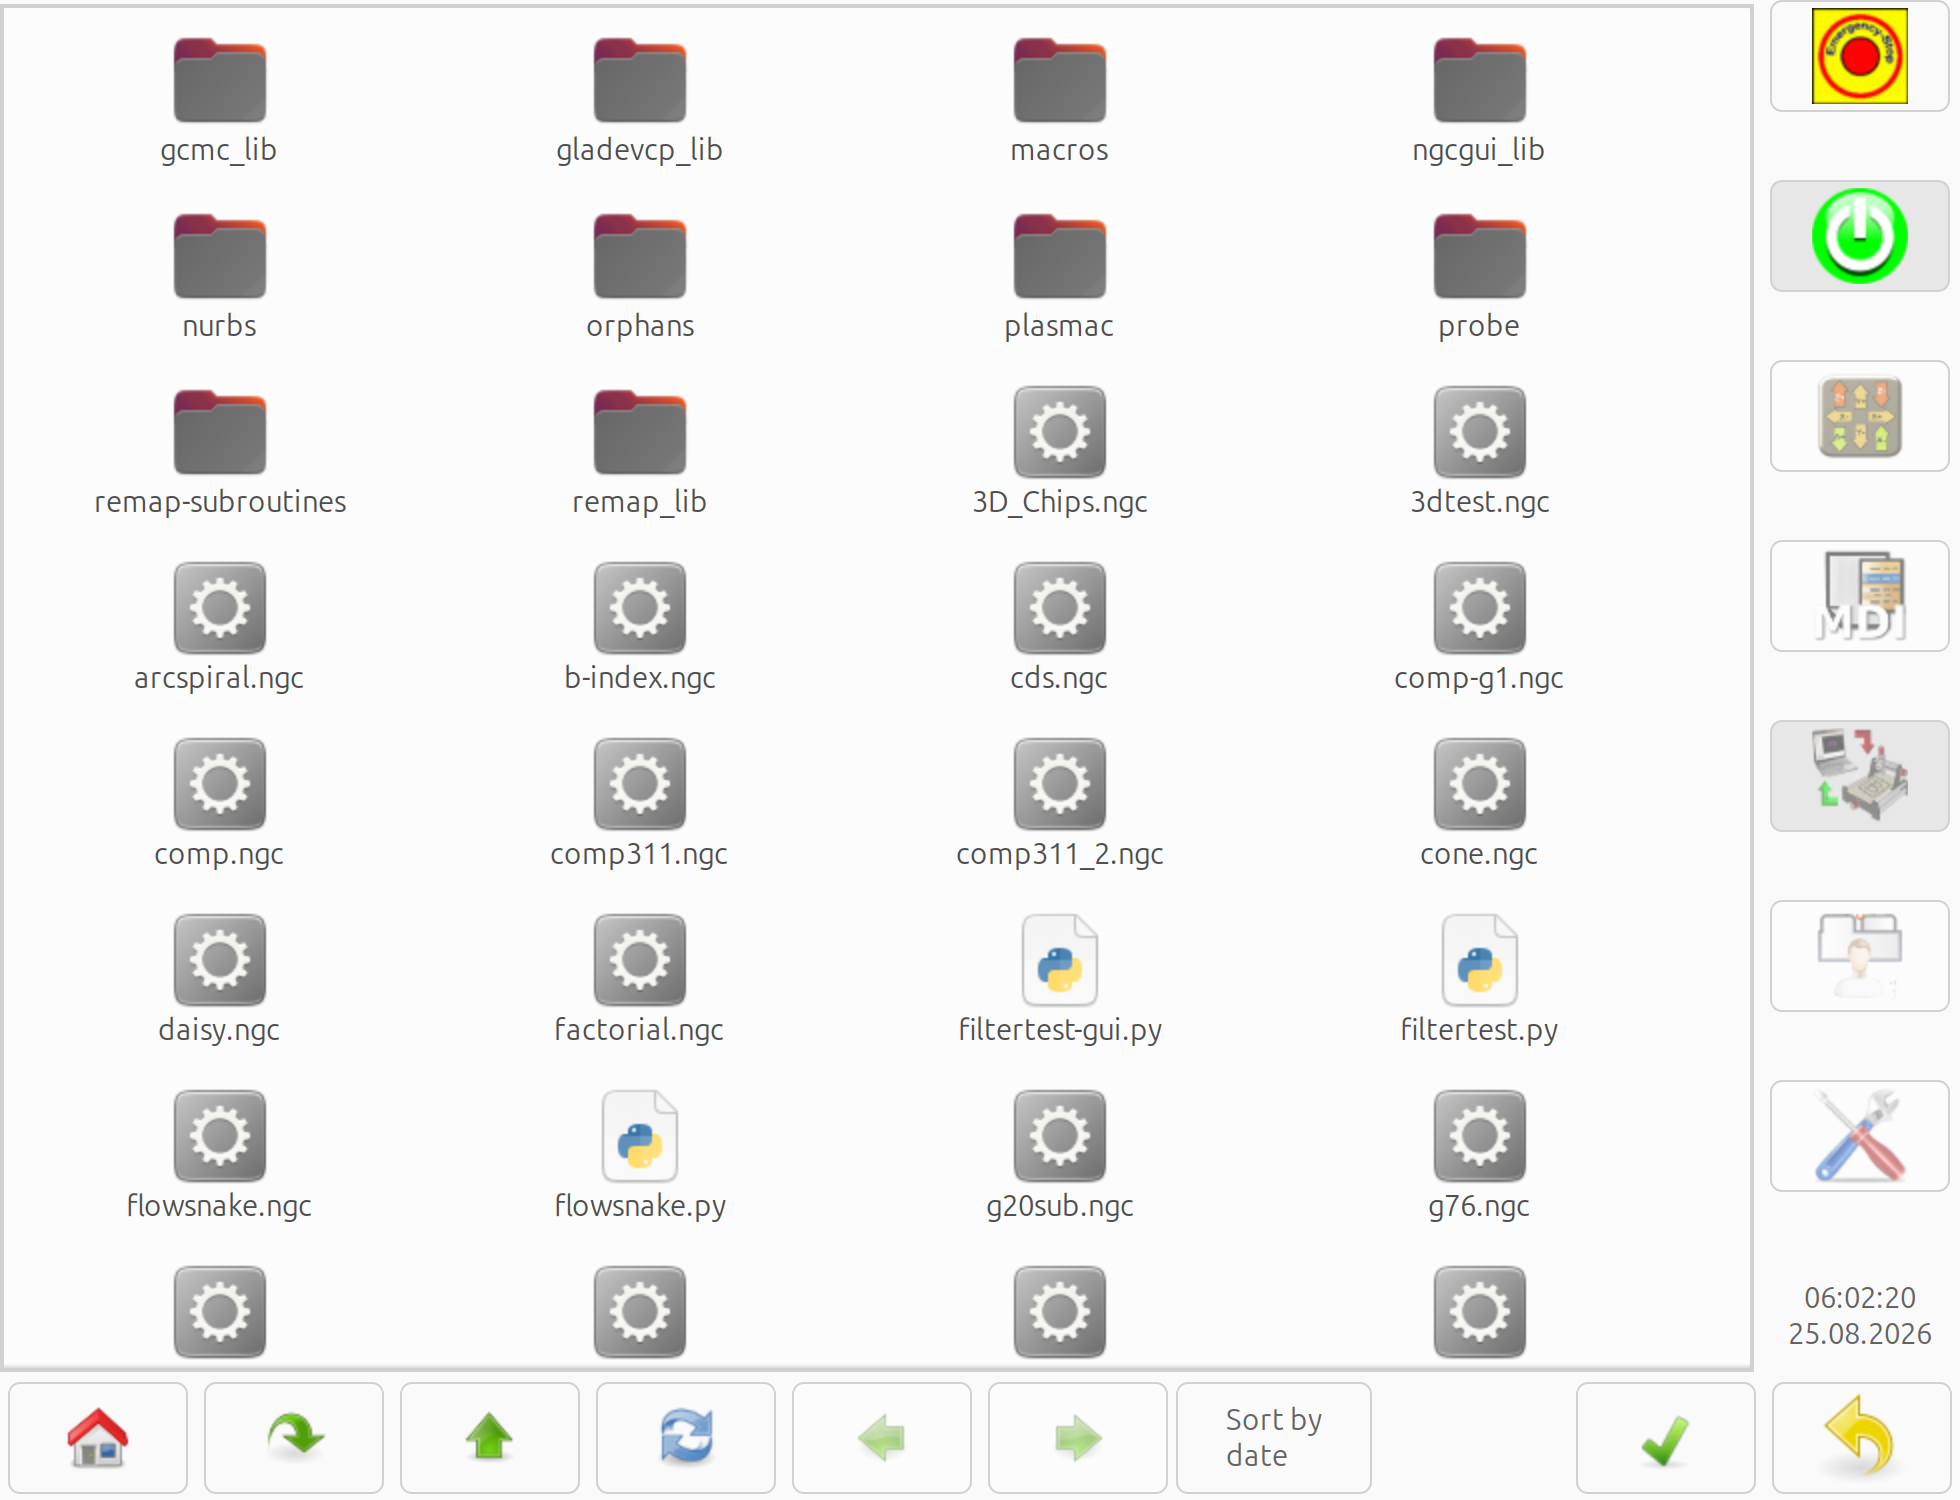Click the jump-to-directory curved arrow

pyautogui.click(x=294, y=1438)
